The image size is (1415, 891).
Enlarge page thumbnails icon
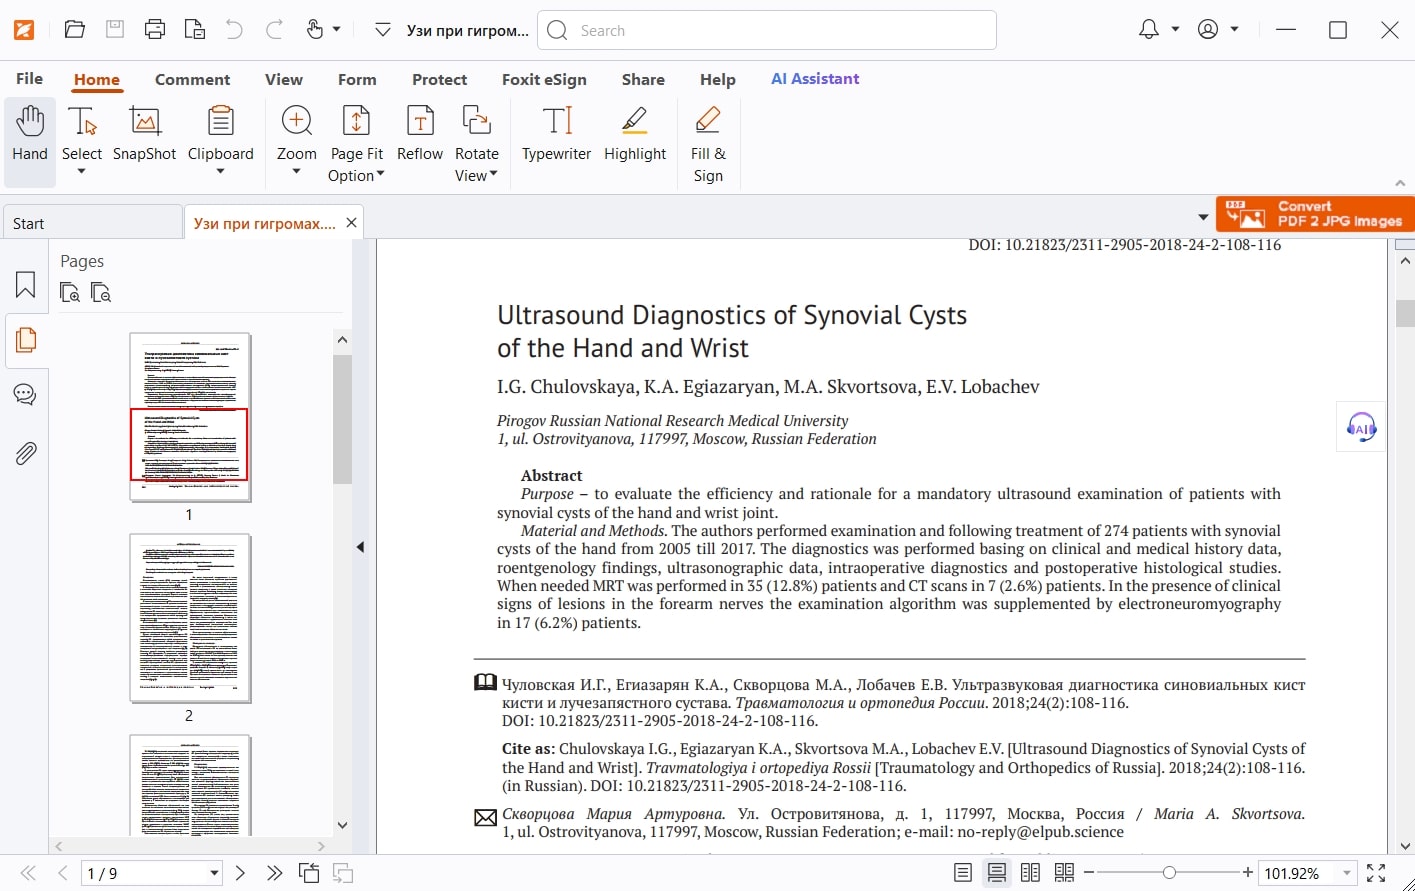pyautogui.click(x=70, y=293)
